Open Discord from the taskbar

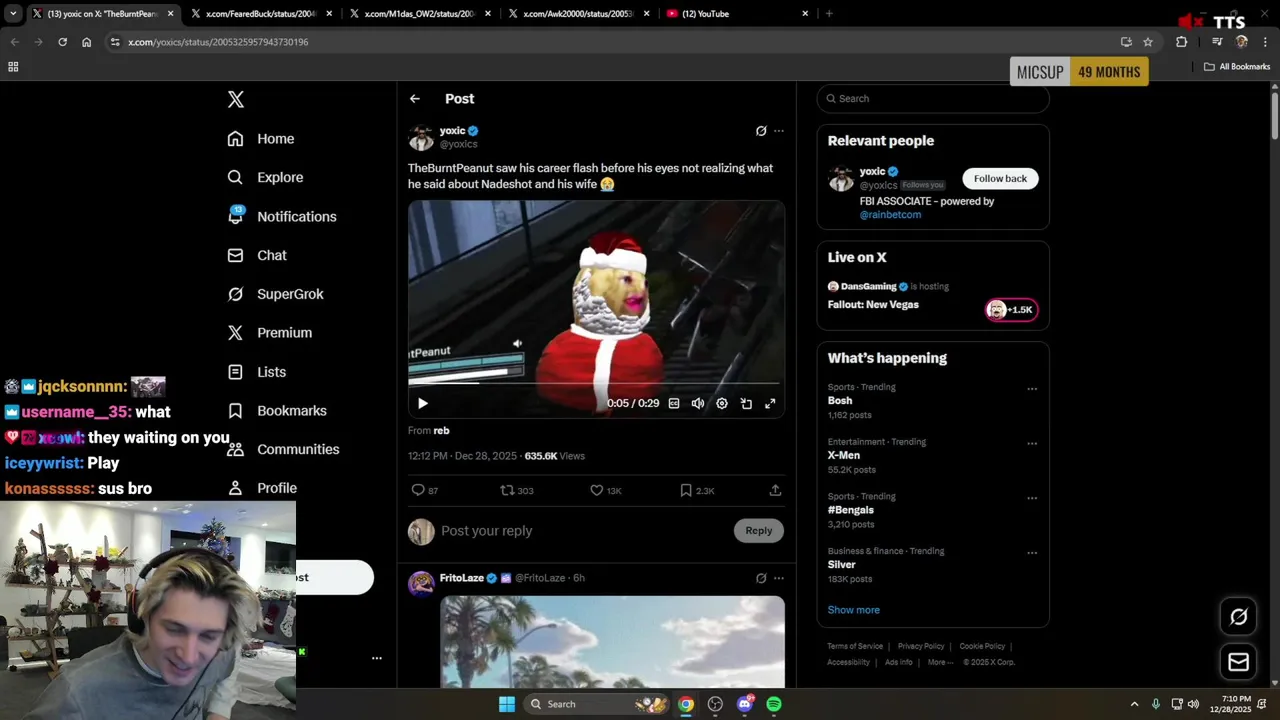pos(744,704)
